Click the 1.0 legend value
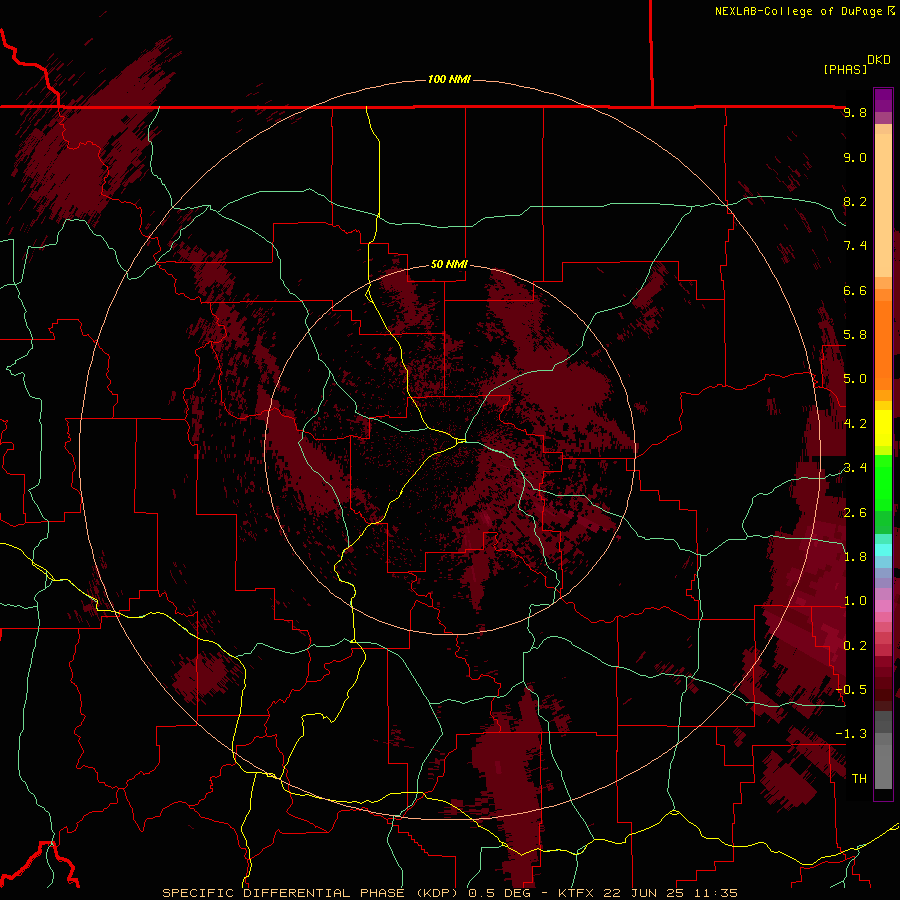This screenshot has width=900, height=900. point(855,601)
